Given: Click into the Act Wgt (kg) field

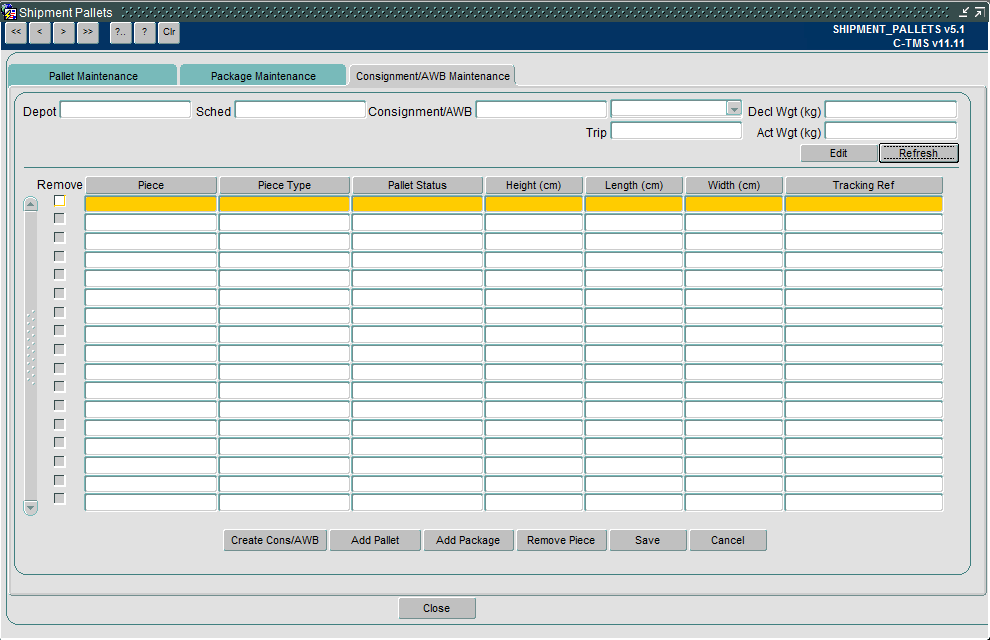Looking at the screenshot, I should click(x=891, y=131).
